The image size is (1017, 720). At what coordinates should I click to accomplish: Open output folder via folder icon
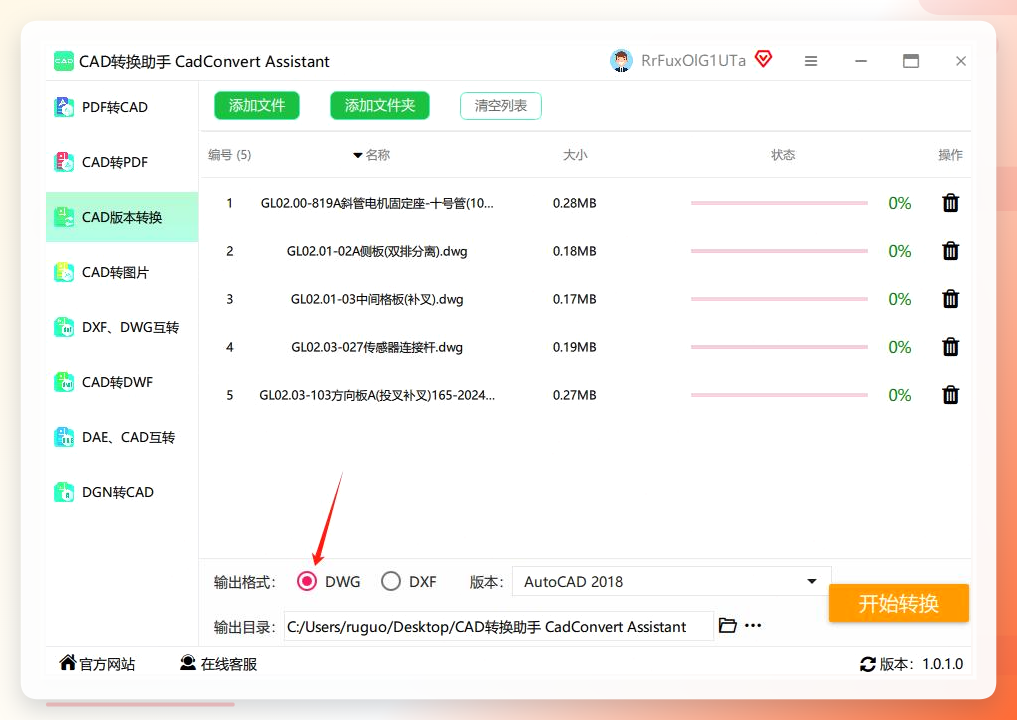tap(728, 626)
